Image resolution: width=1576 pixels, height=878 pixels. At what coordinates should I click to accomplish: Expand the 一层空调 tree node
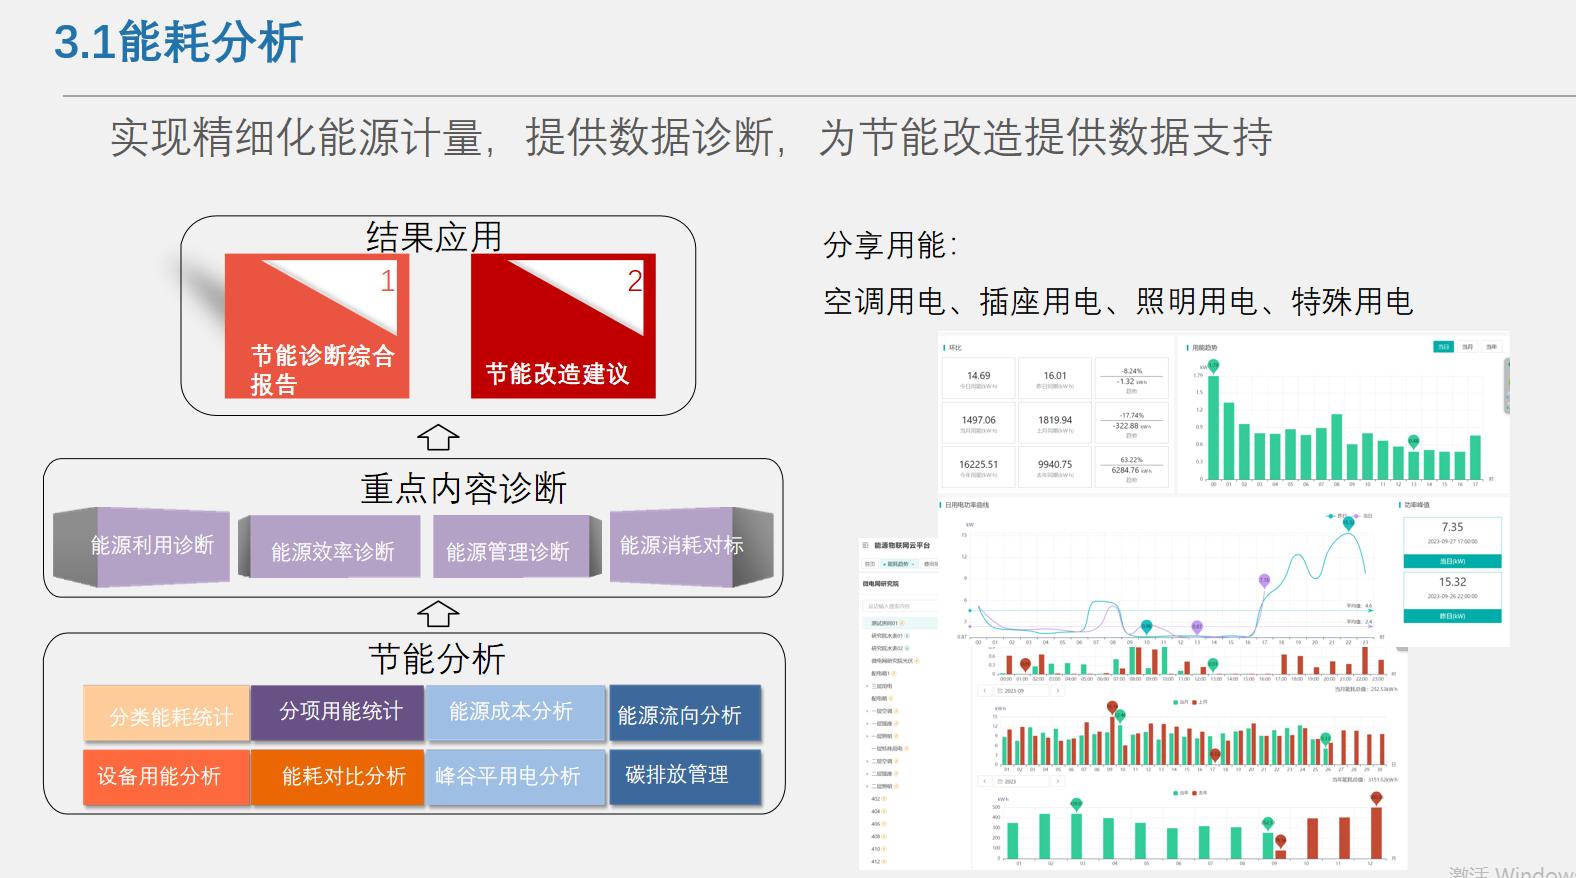coord(867,711)
